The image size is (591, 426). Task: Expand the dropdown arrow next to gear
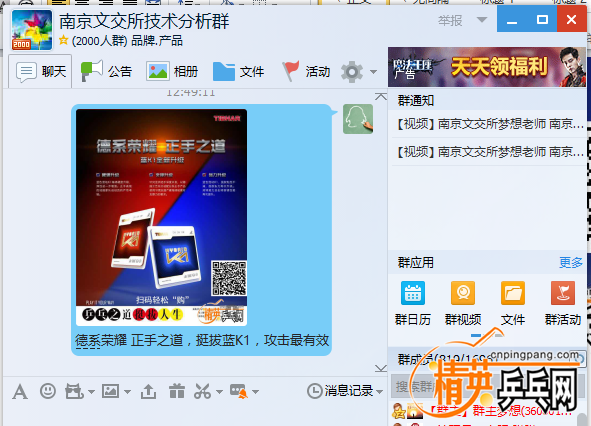[x=373, y=72]
